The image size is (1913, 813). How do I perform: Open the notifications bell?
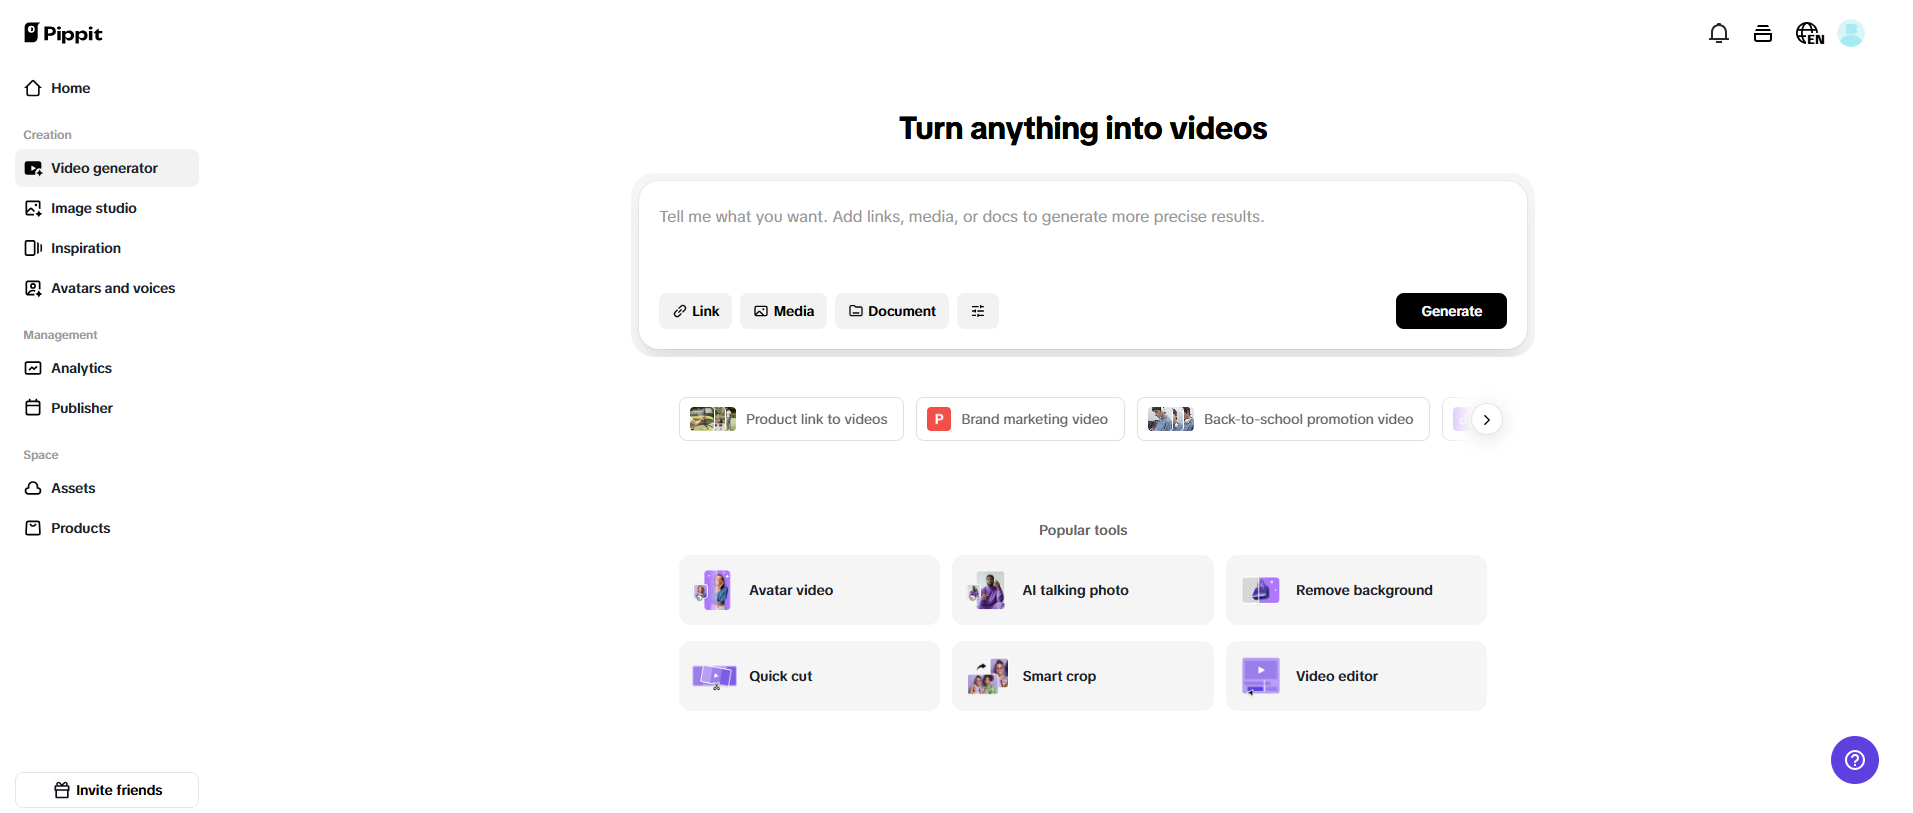pos(1718,34)
